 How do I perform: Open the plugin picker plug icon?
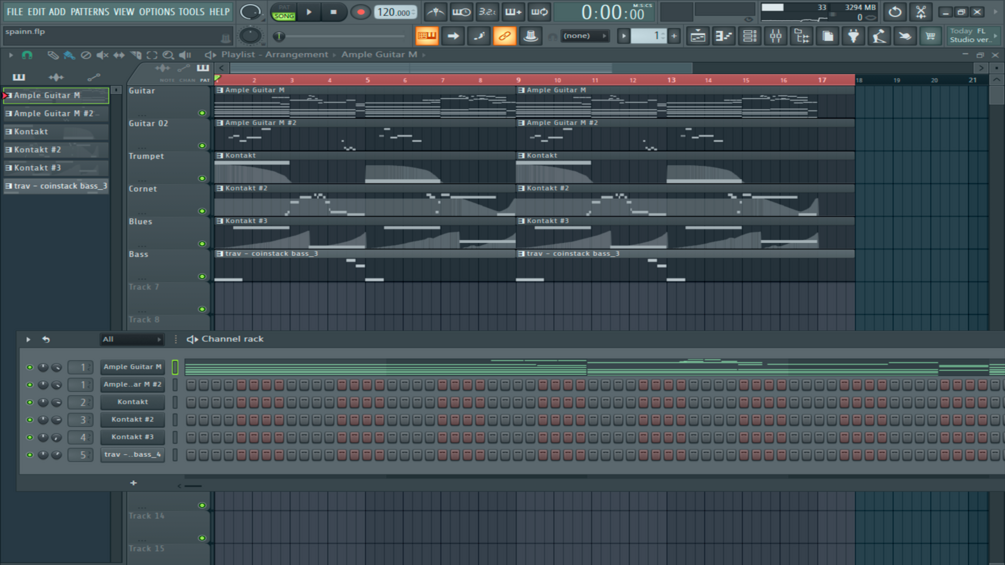coord(853,37)
